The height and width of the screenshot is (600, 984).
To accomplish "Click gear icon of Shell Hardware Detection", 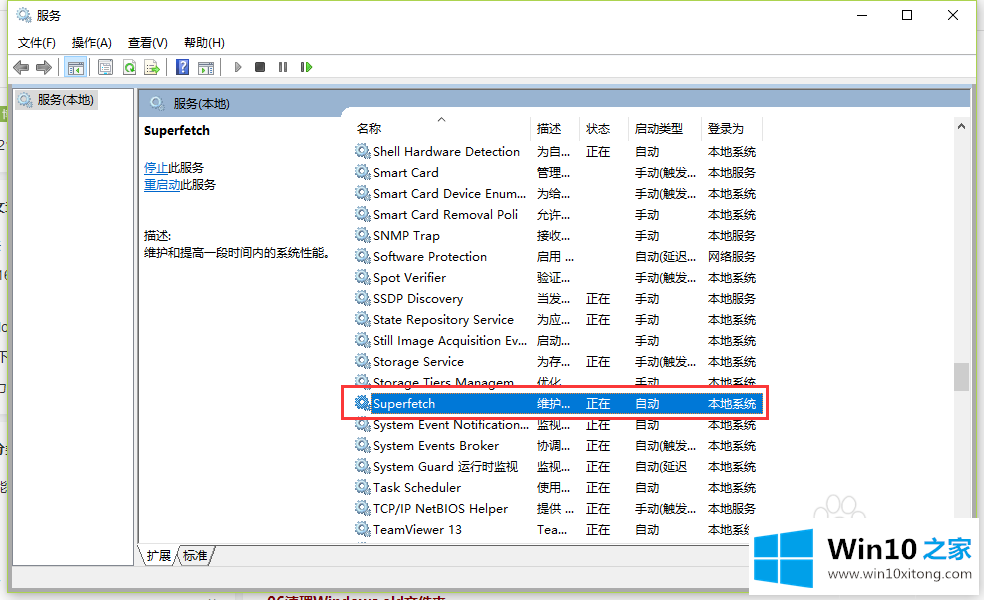I will point(362,151).
